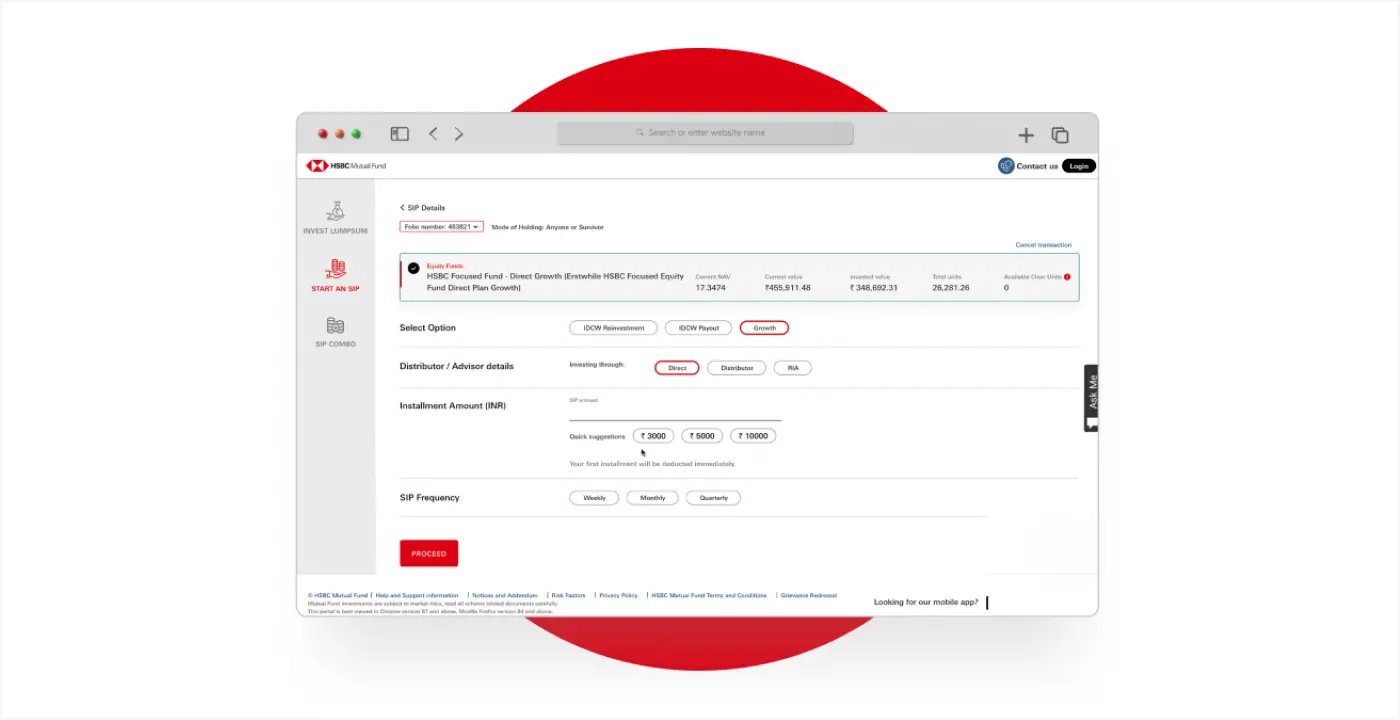Pick the ₹ 5000 quick suggestion

pyautogui.click(x=702, y=436)
